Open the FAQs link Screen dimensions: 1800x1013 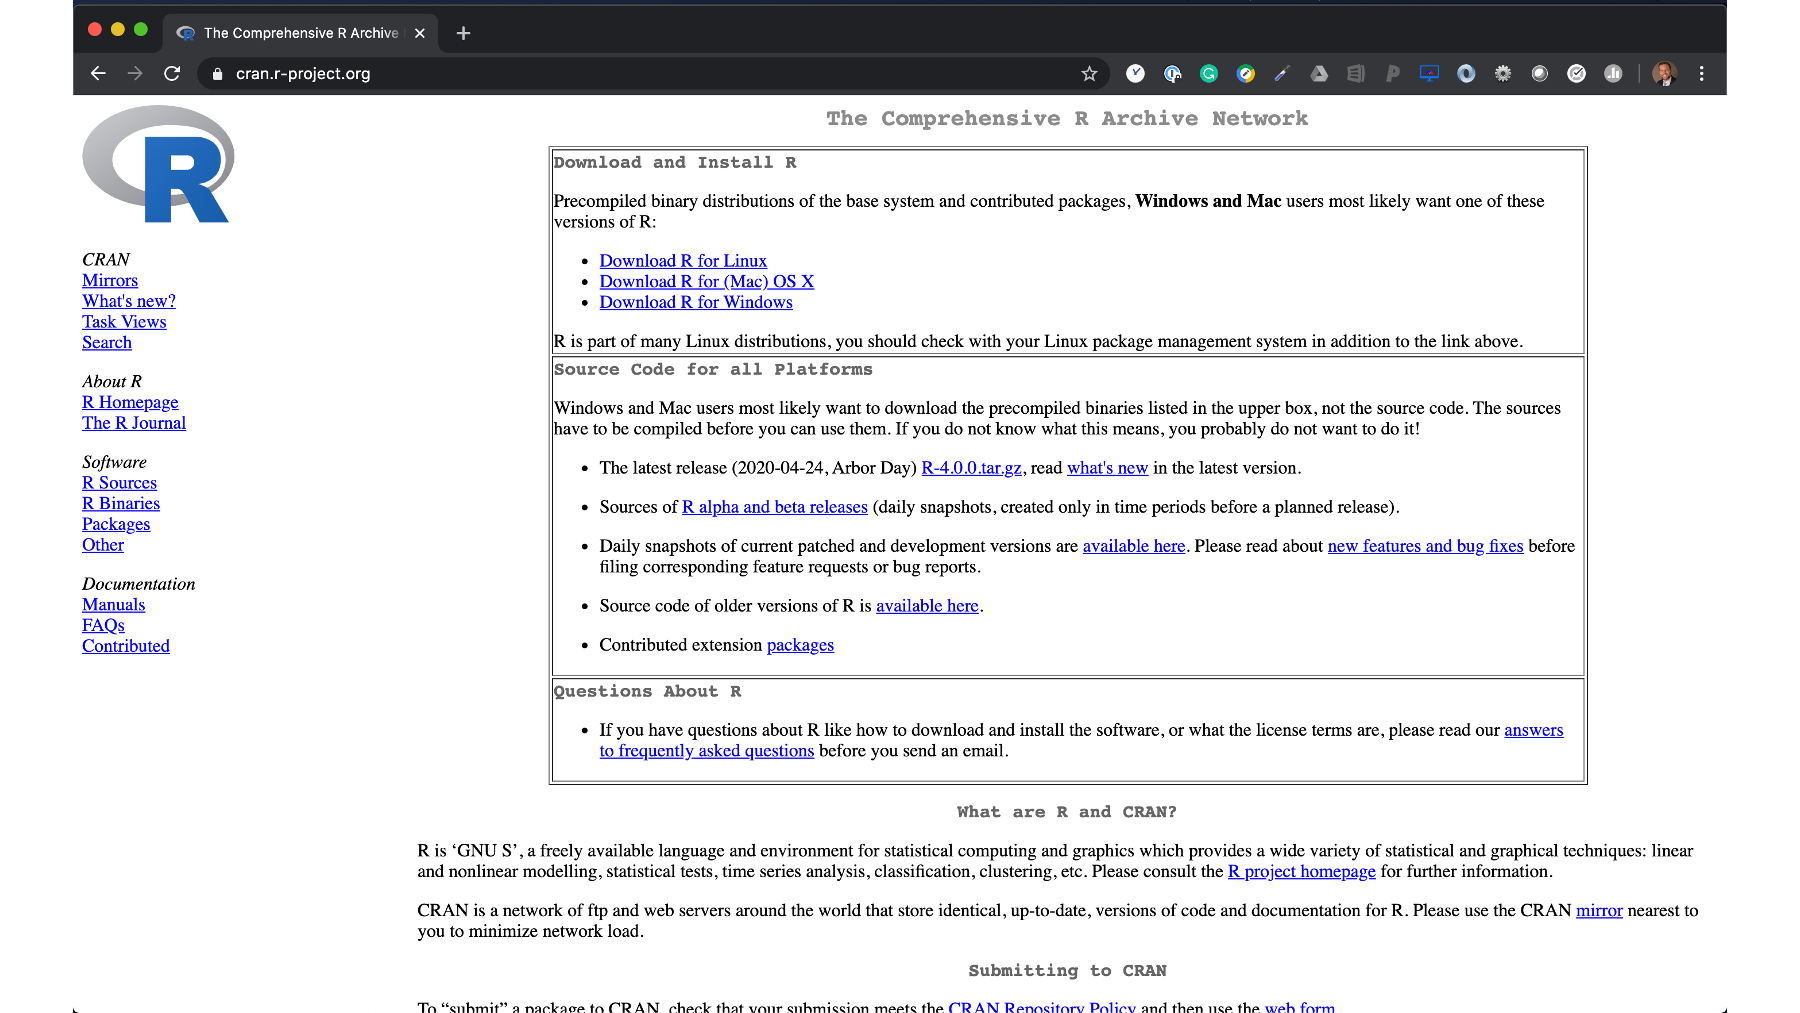103,626
